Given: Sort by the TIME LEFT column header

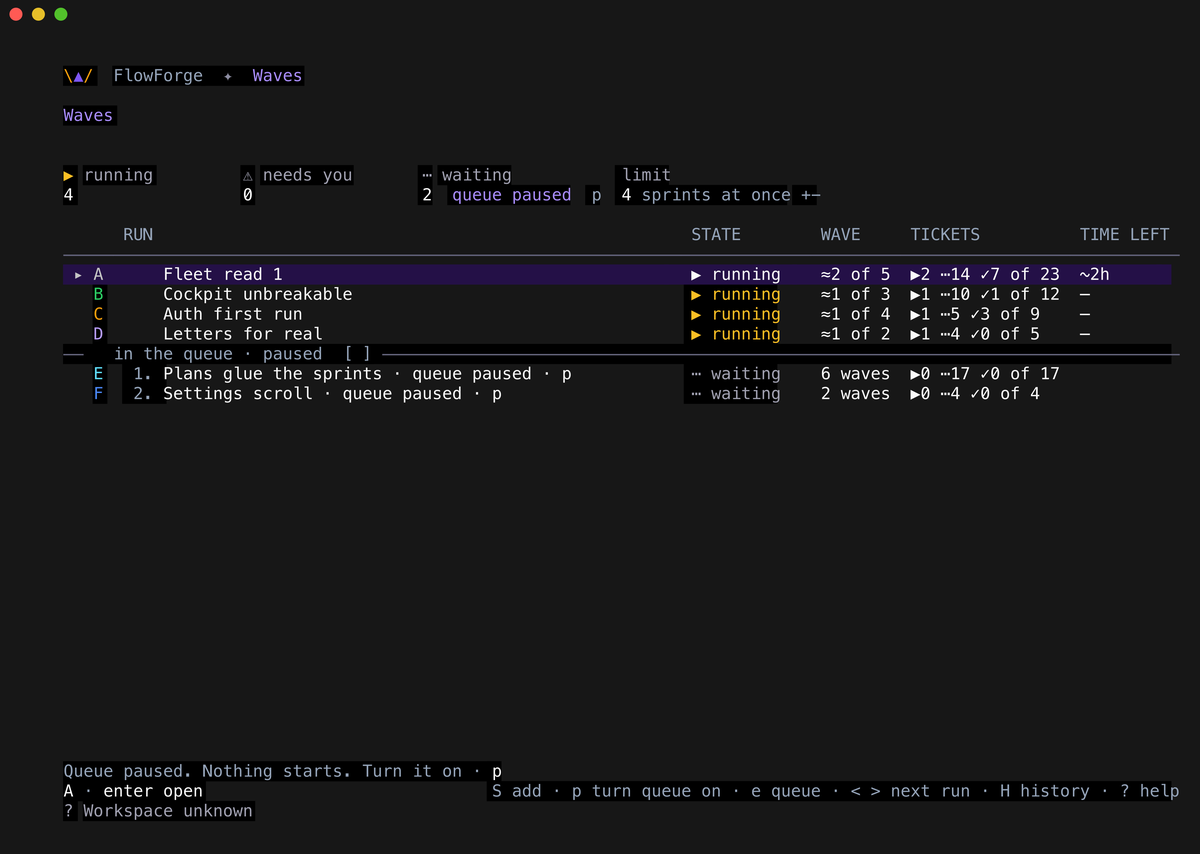Looking at the screenshot, I should pos(1124,234).
